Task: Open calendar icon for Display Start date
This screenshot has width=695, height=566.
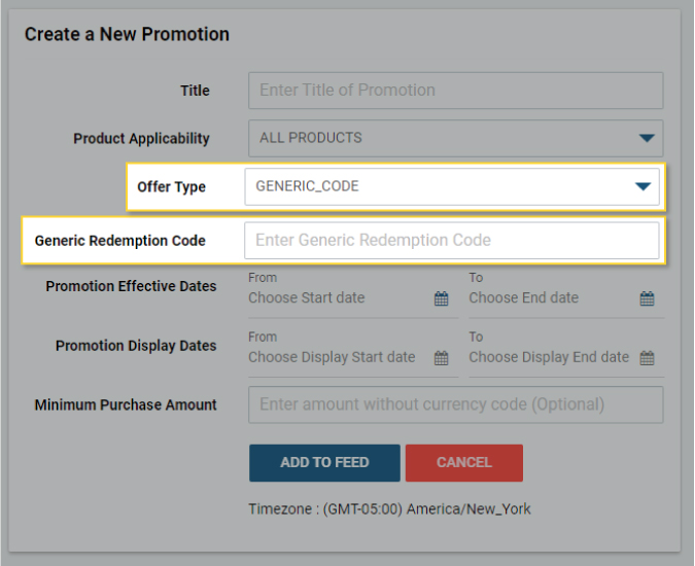Action: point(441,358)
